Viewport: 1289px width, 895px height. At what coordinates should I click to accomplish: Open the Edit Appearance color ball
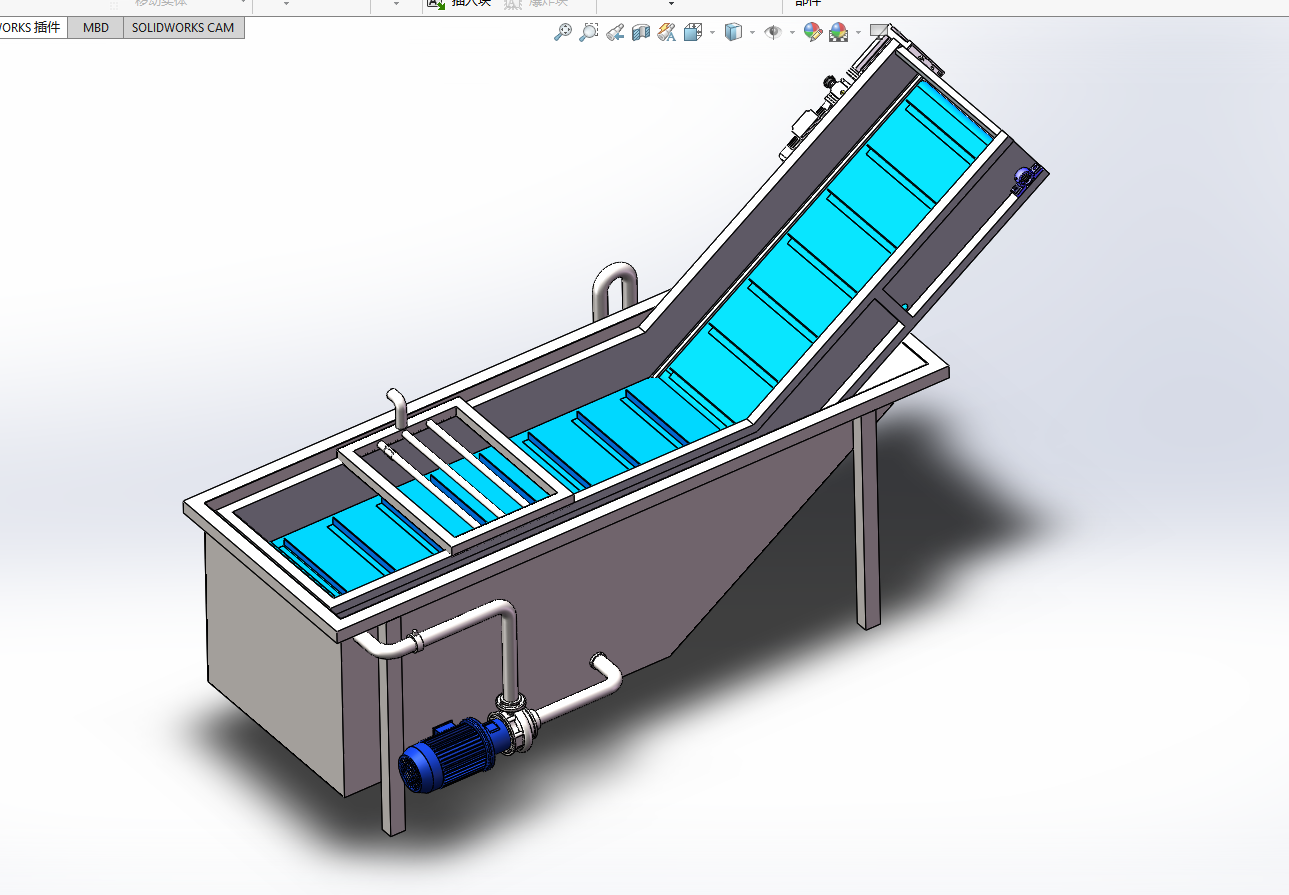tap(812, 32)
